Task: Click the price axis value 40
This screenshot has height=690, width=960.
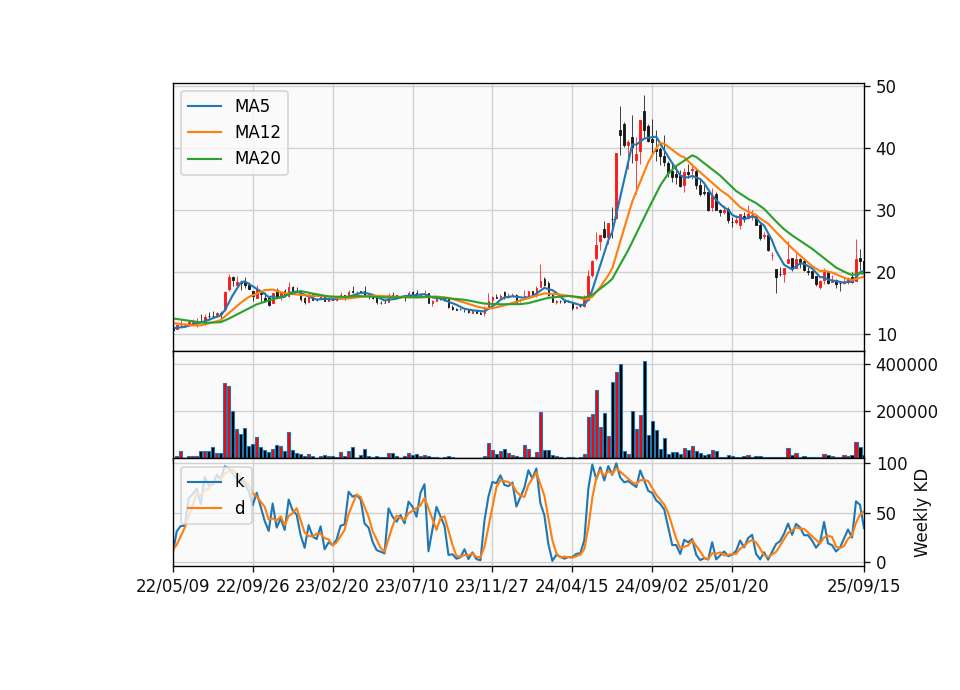Action: tap(885, 149)
